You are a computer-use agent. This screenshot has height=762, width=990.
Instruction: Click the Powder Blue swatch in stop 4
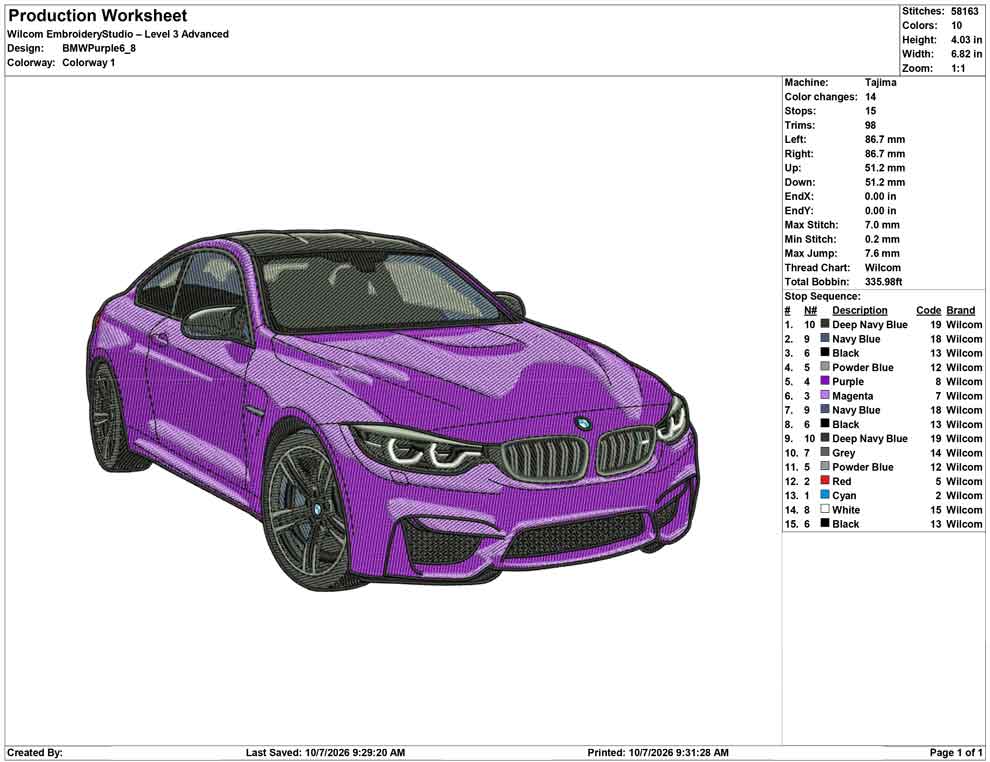click(825, 367)
